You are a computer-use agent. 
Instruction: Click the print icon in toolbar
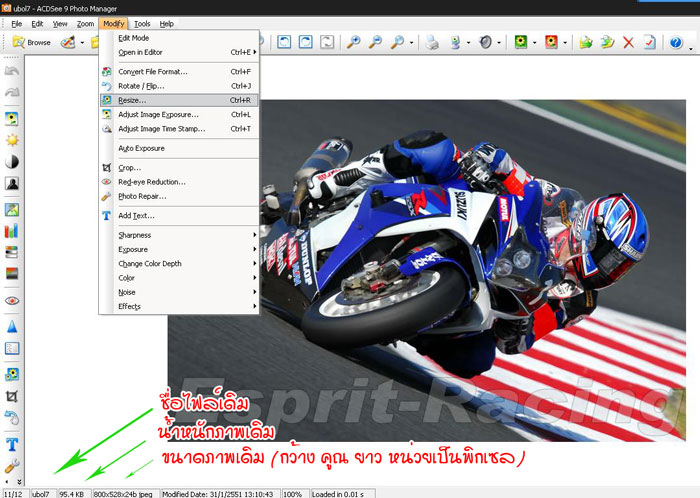tap(432, 42)
